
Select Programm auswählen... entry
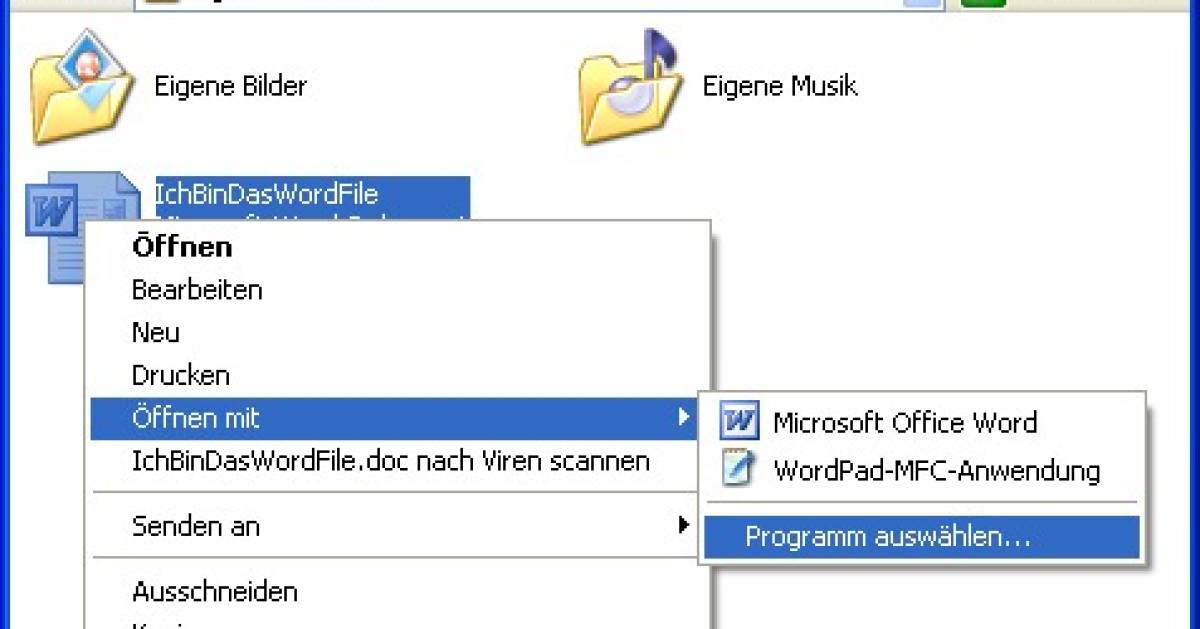click(922, 537)
